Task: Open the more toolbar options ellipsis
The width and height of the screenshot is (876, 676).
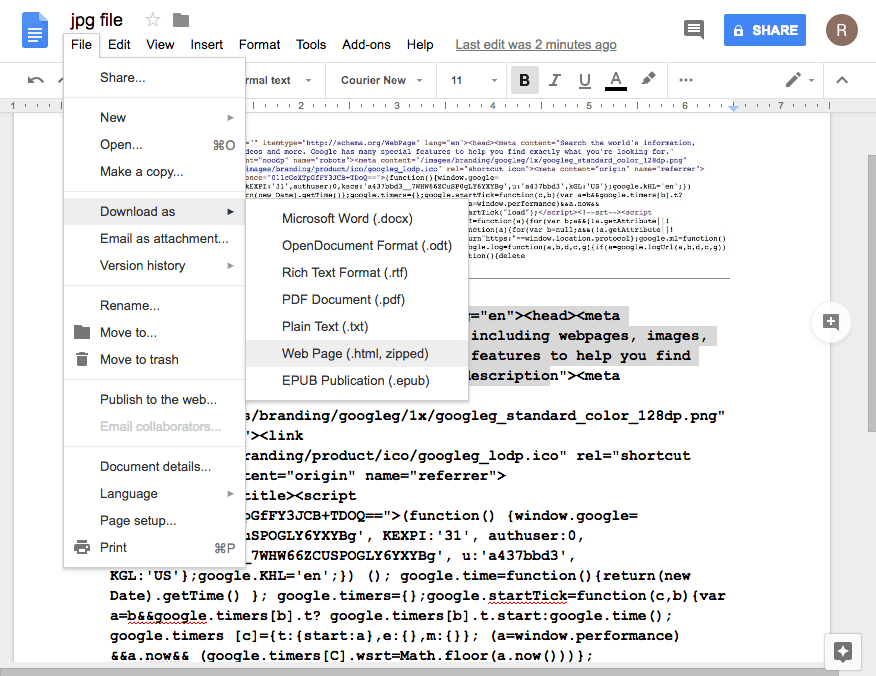Action: point(686,80)
